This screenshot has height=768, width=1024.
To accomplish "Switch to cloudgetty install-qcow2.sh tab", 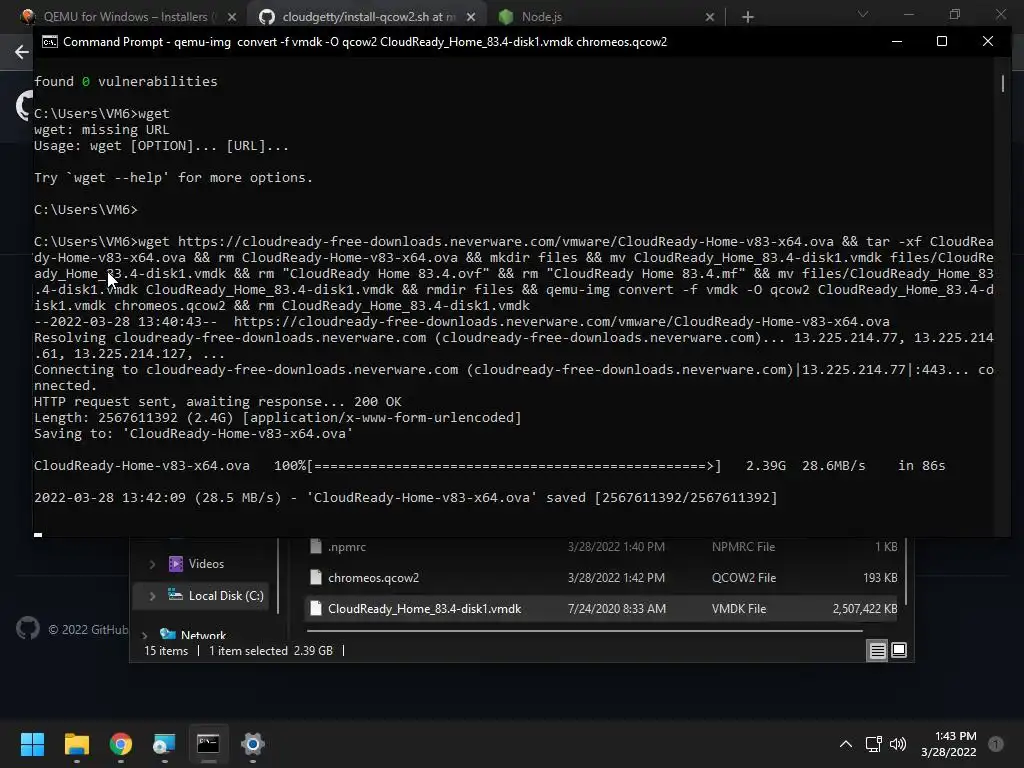I will pyautogui.click(x=368, y=16).
